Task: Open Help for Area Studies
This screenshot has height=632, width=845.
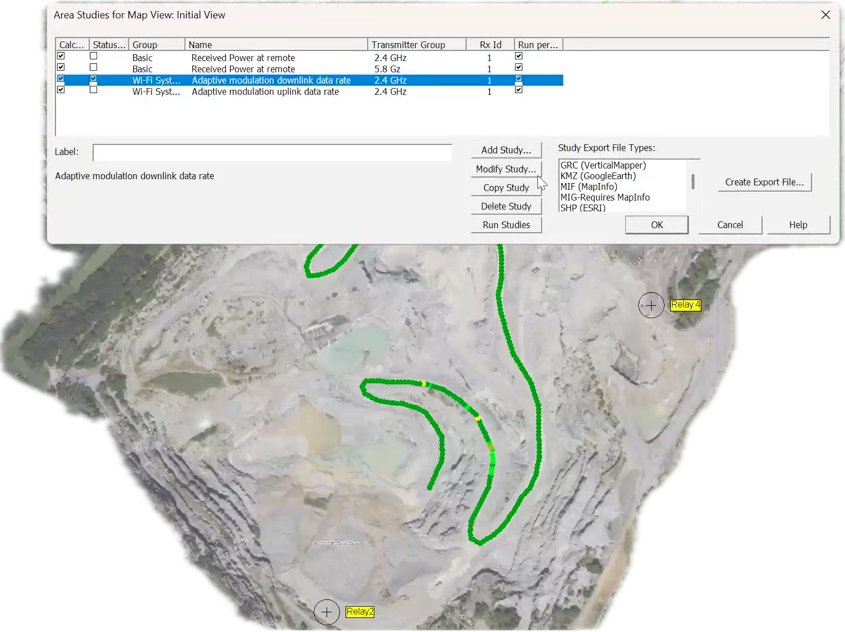Action: coord(798,225)
